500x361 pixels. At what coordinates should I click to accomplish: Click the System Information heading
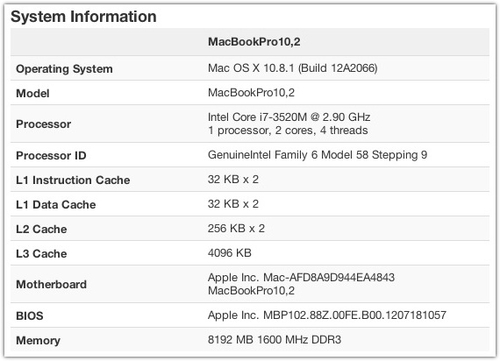tap(83, 17)
